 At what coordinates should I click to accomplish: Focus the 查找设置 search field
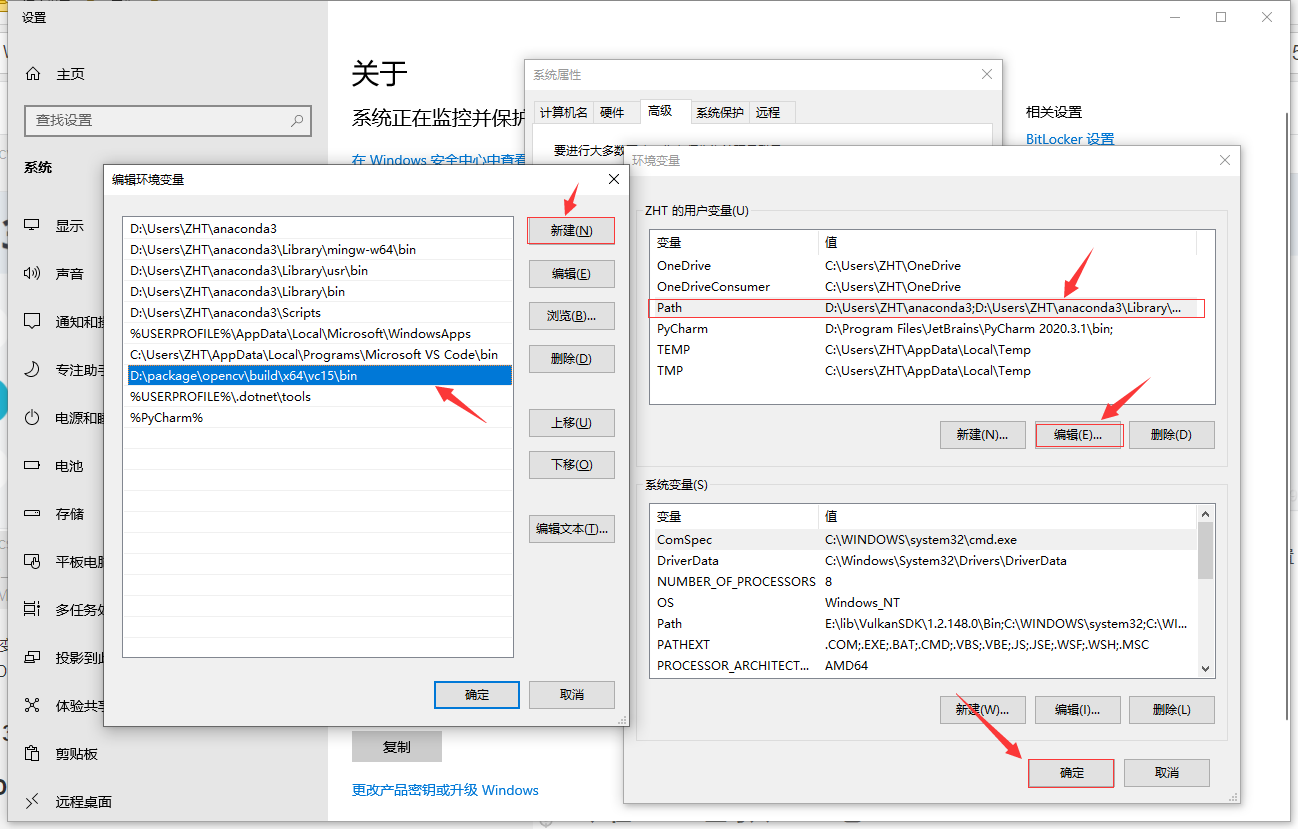click(168, 120)
